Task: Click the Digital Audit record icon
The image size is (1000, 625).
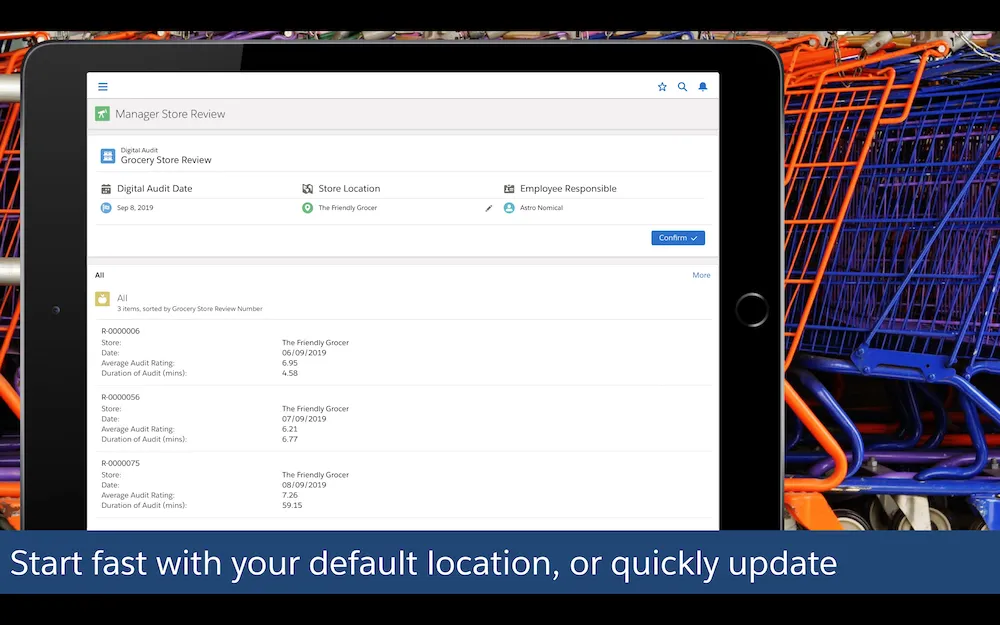Action: tap(108, 156)
